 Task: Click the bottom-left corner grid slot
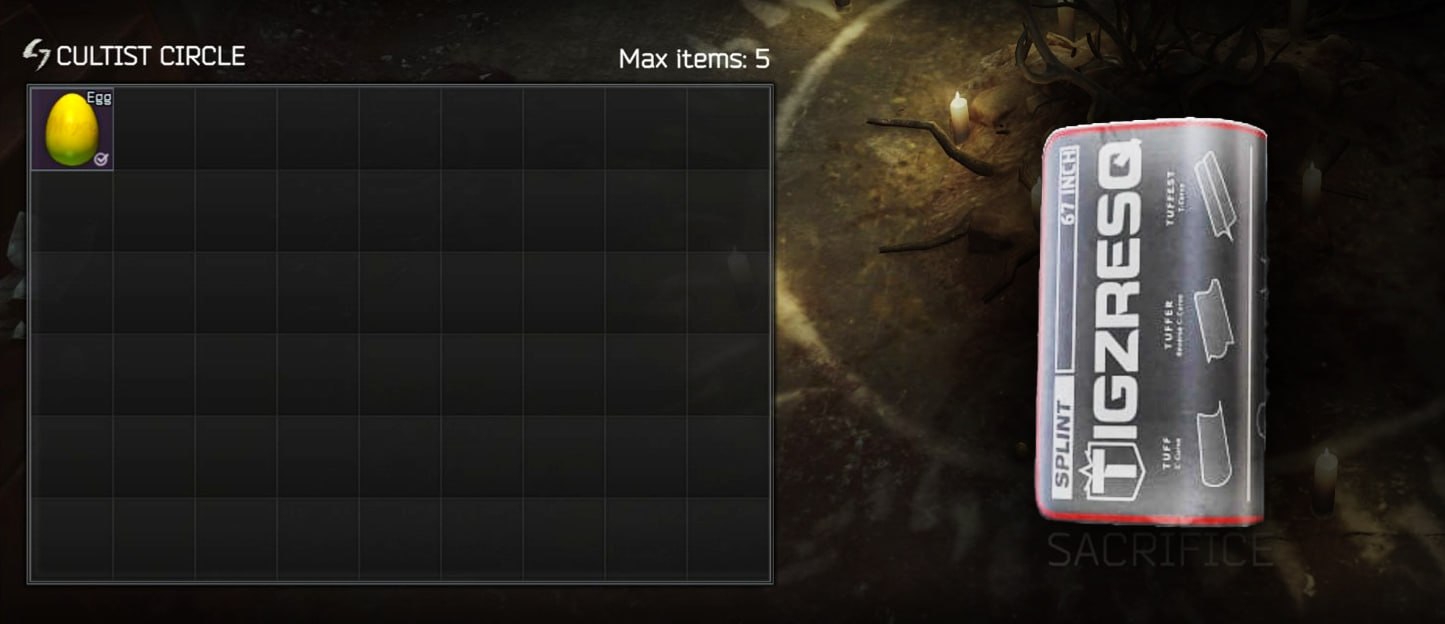[72, 539]
